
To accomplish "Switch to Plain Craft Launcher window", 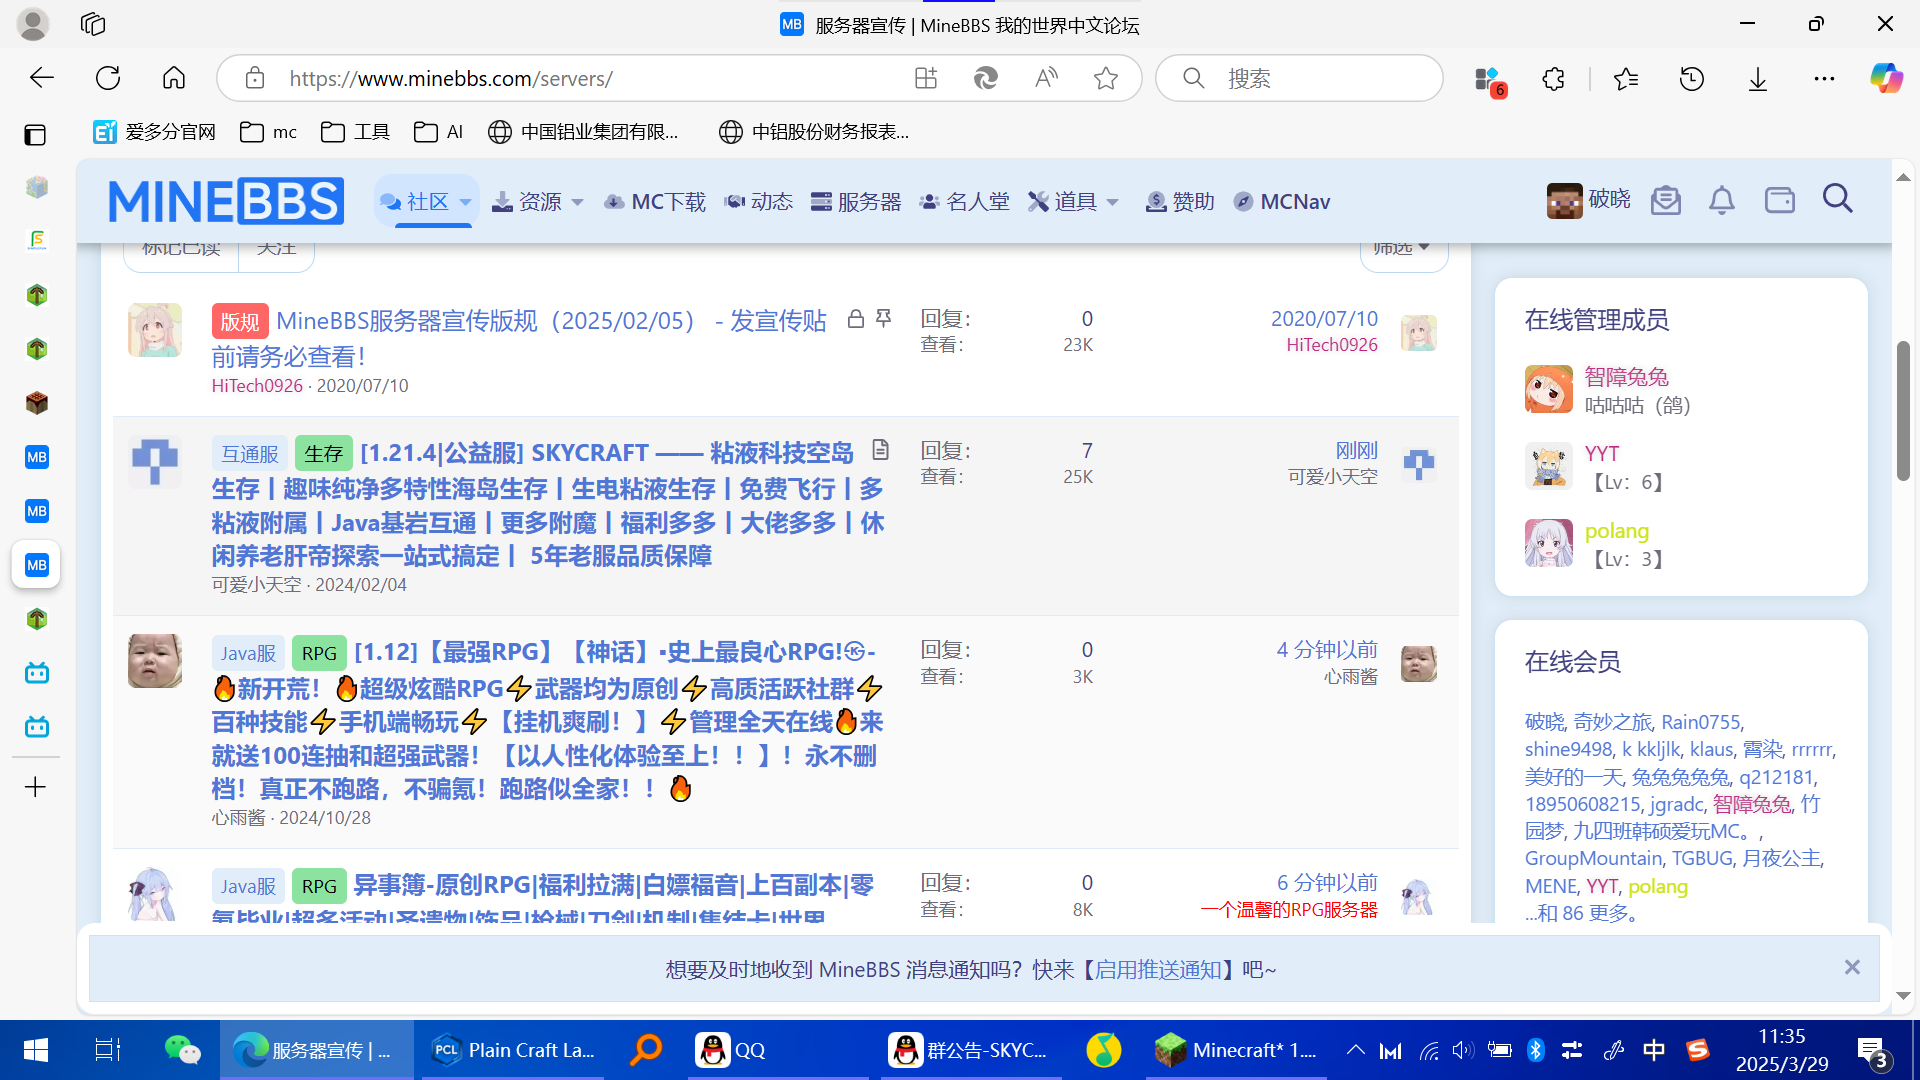I will tap(513, 1050).
